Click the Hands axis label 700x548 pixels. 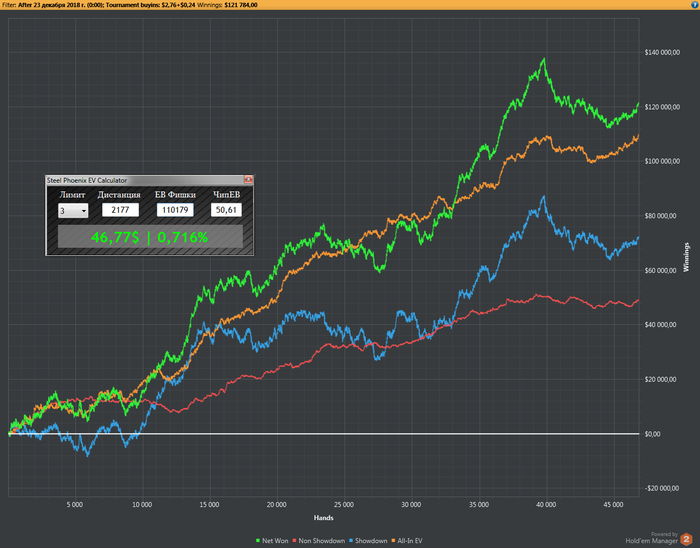323,518
